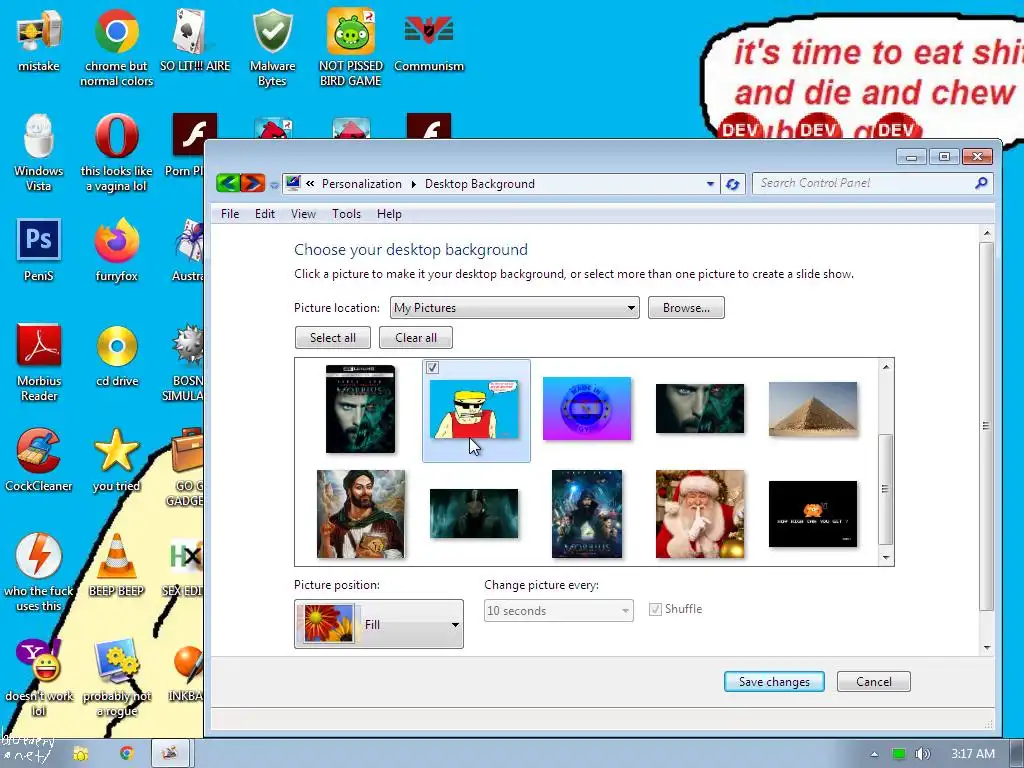Select the purple-blue badge wallpaper thumbnail

(x=586, y=408)
